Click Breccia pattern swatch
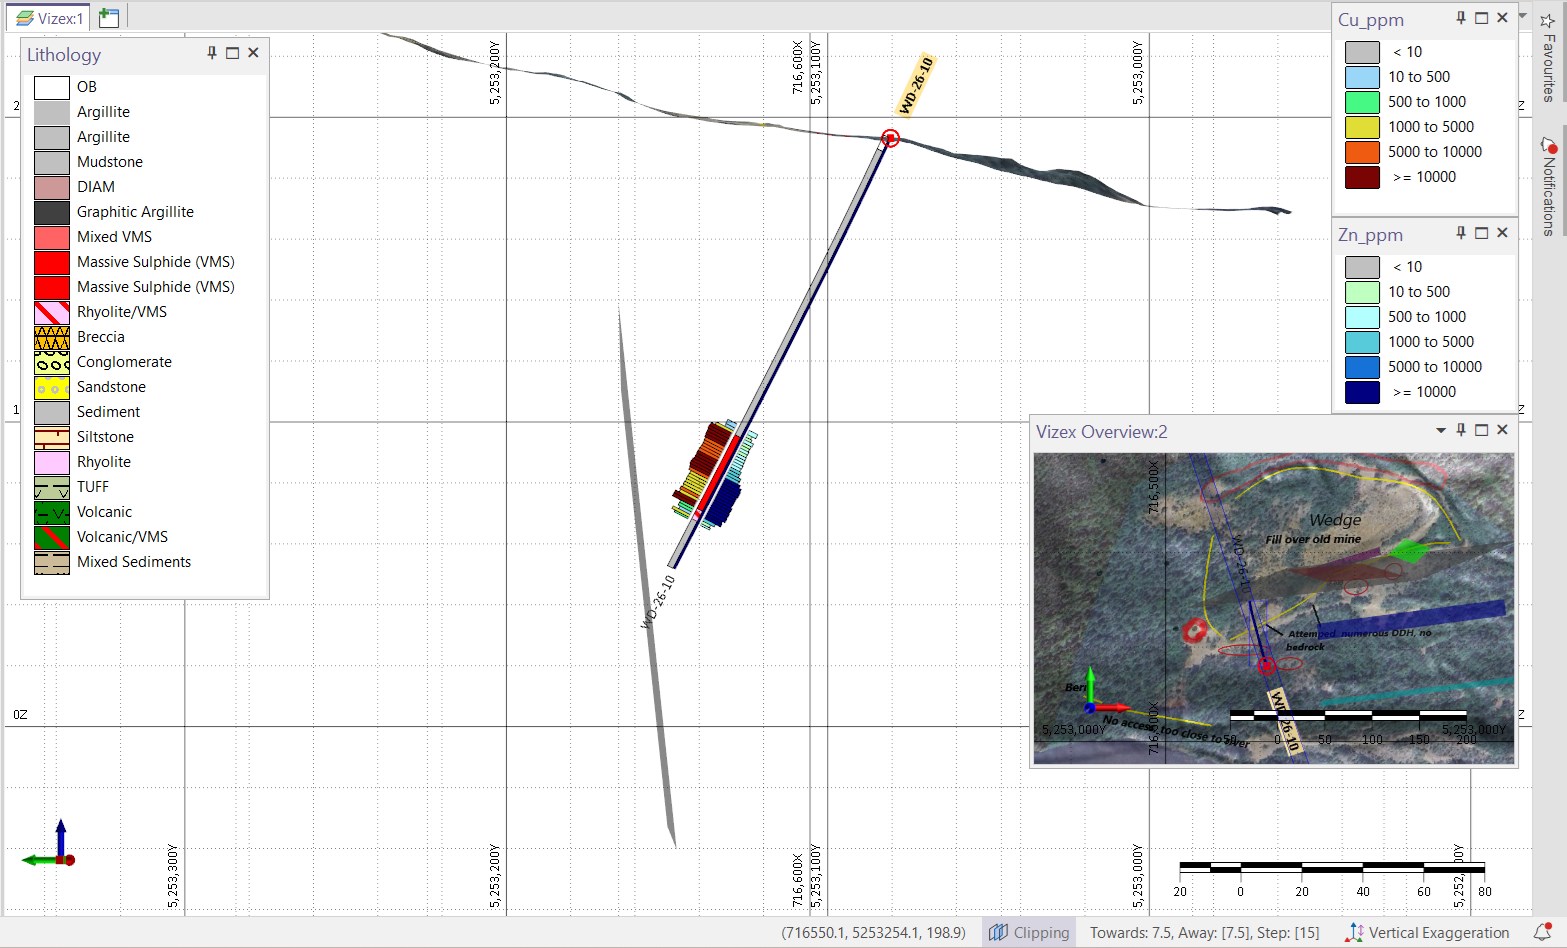This screenshot has width=1567, height=948. tap(52, 337)
